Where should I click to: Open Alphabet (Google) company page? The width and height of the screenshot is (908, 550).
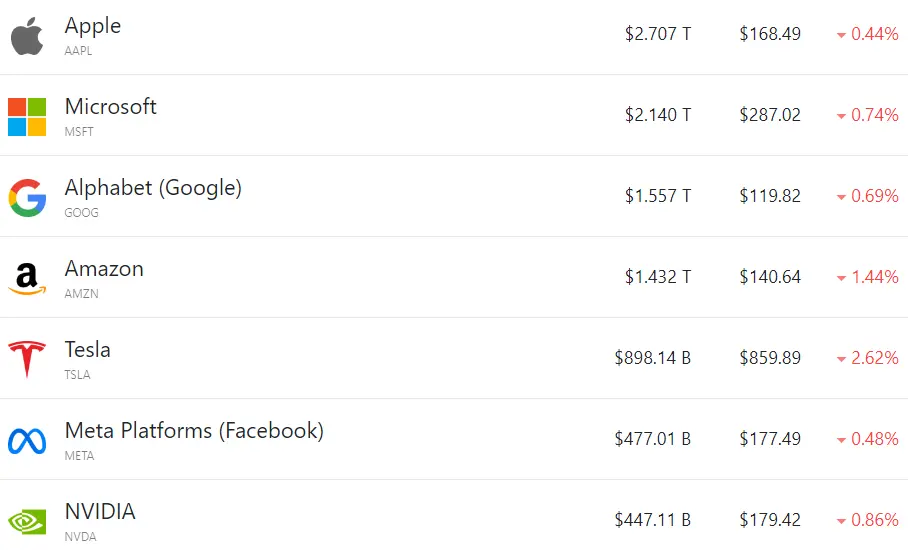coord(153,188)
